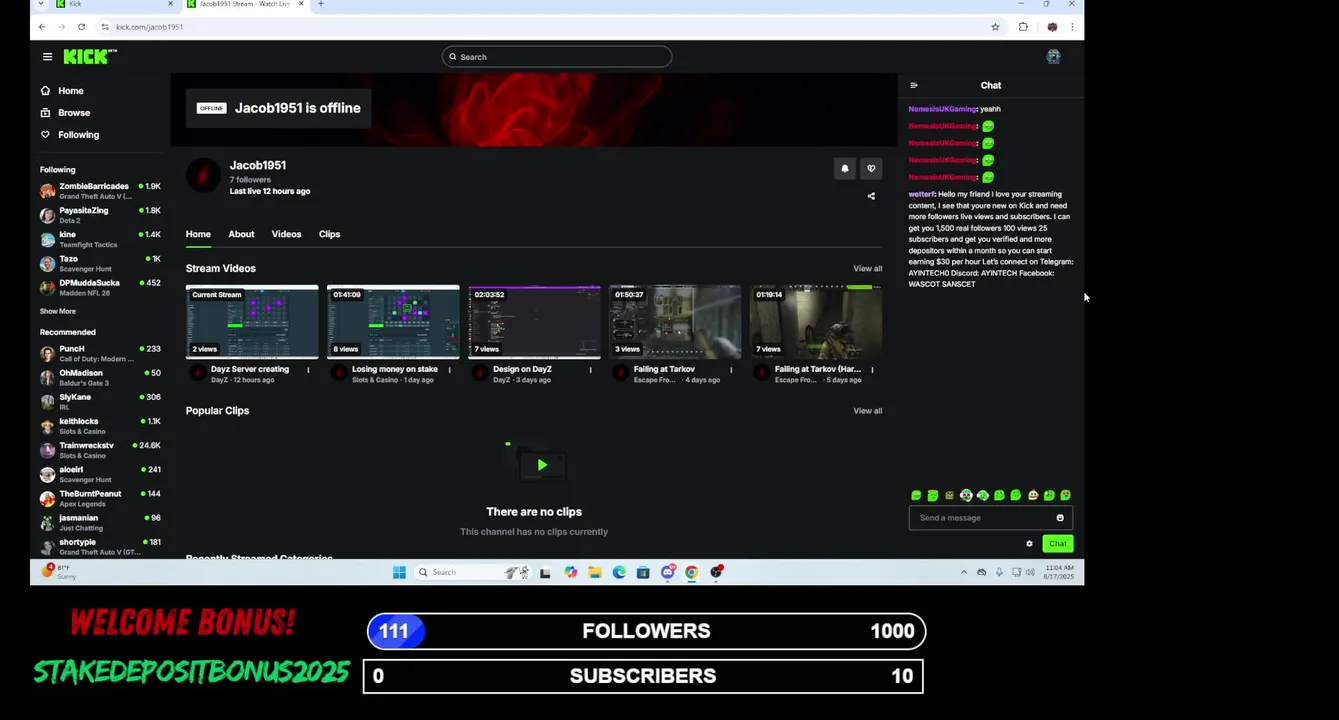Open Design on DayZ video thumbnail
The width and height of the screenshot is (1339, 720).
coord(534,322)
